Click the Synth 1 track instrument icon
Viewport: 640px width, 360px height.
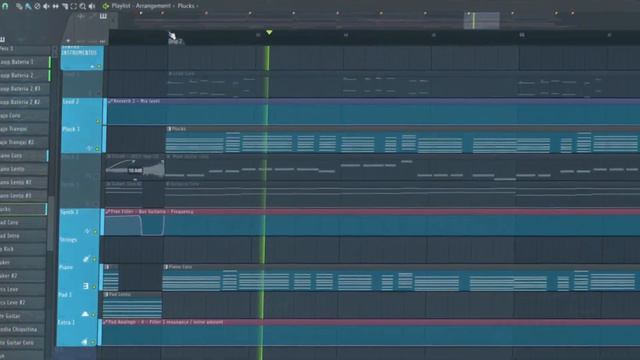[x=87, y=231]
